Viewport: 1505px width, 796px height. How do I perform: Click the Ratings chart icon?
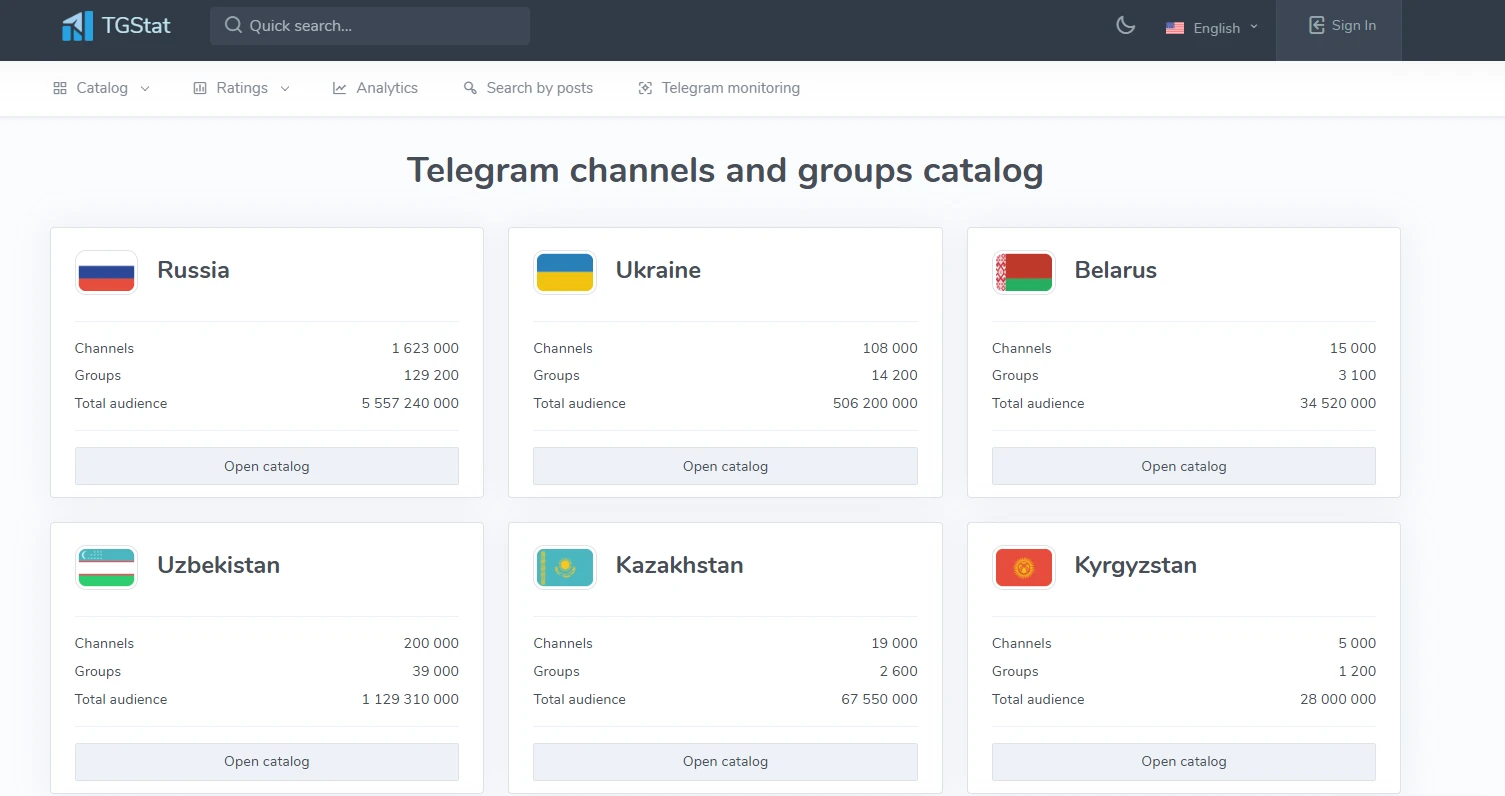200,88
